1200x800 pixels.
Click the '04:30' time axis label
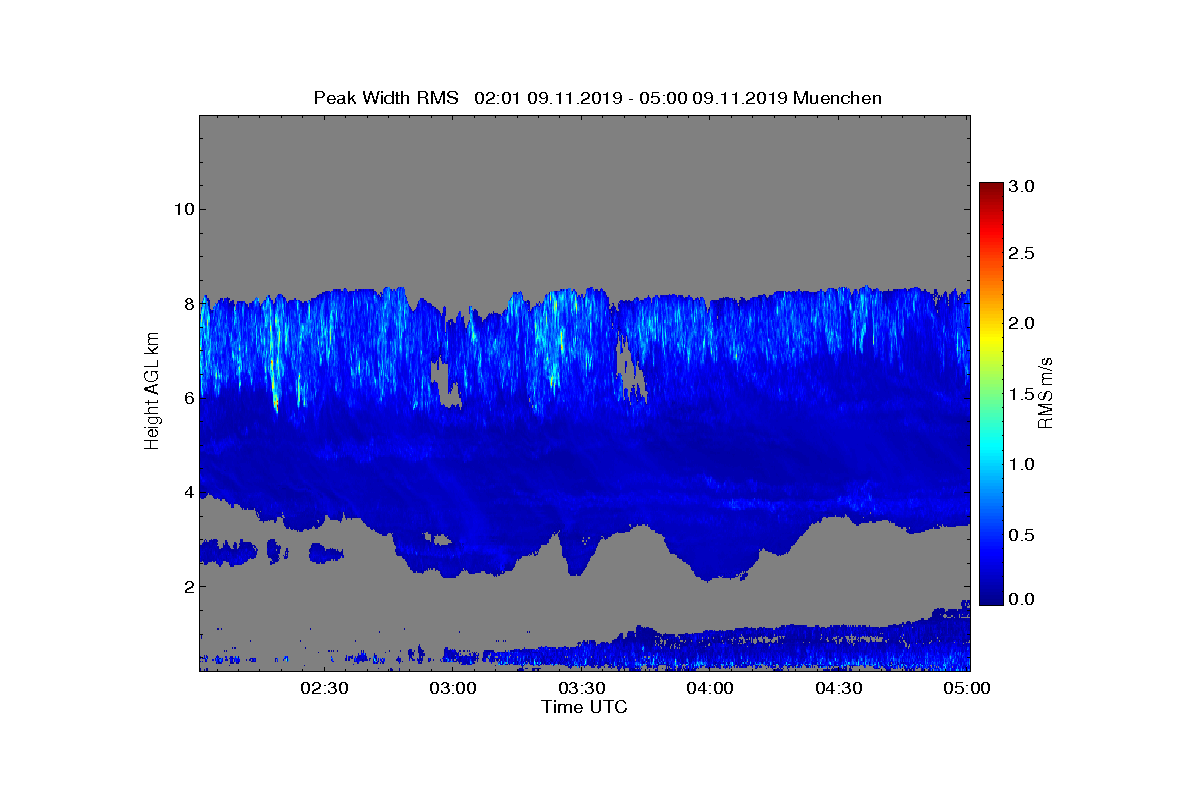click(840, 689)
